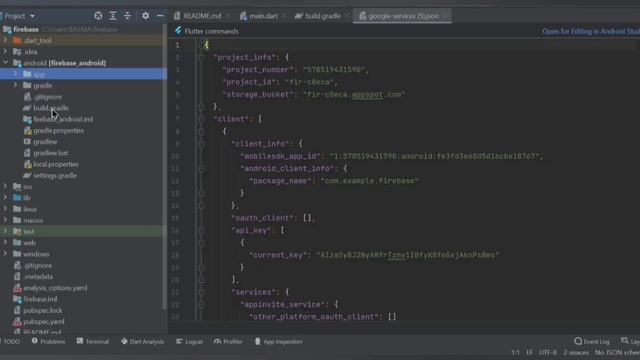Expand the test folder
Image resolution: width=640 pixels, height=360 pixels.
coord(5,231)
